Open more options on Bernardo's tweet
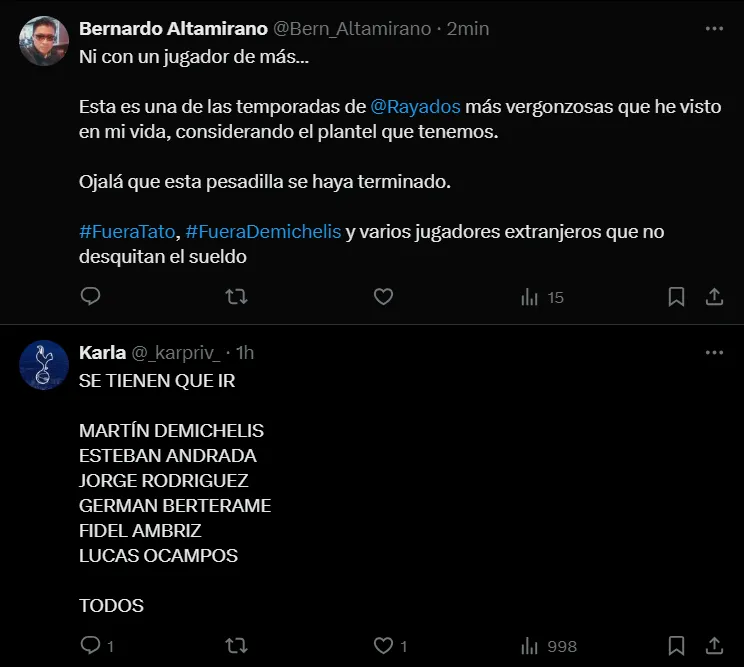The width and height of the screenshot is (744, 667). point(714,29)
